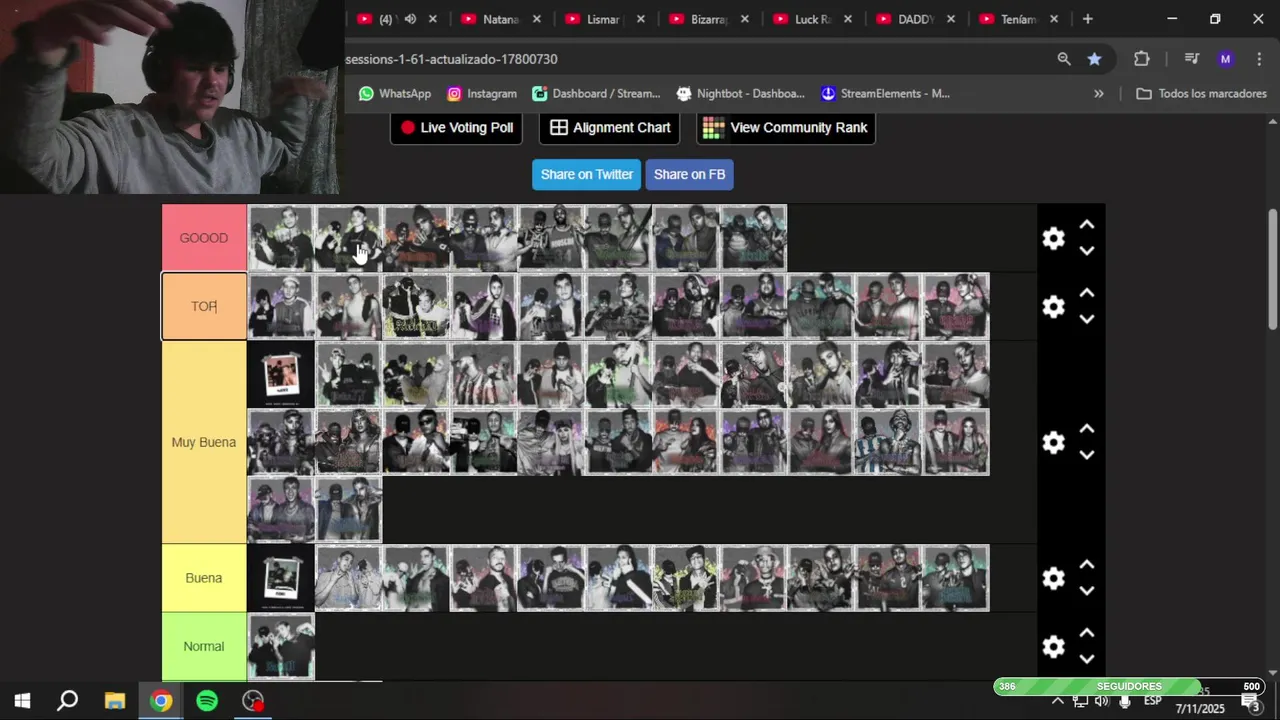Move Buena tier row down
This screenshot has height=720, width=1280.
click(x=1087, y=591)
